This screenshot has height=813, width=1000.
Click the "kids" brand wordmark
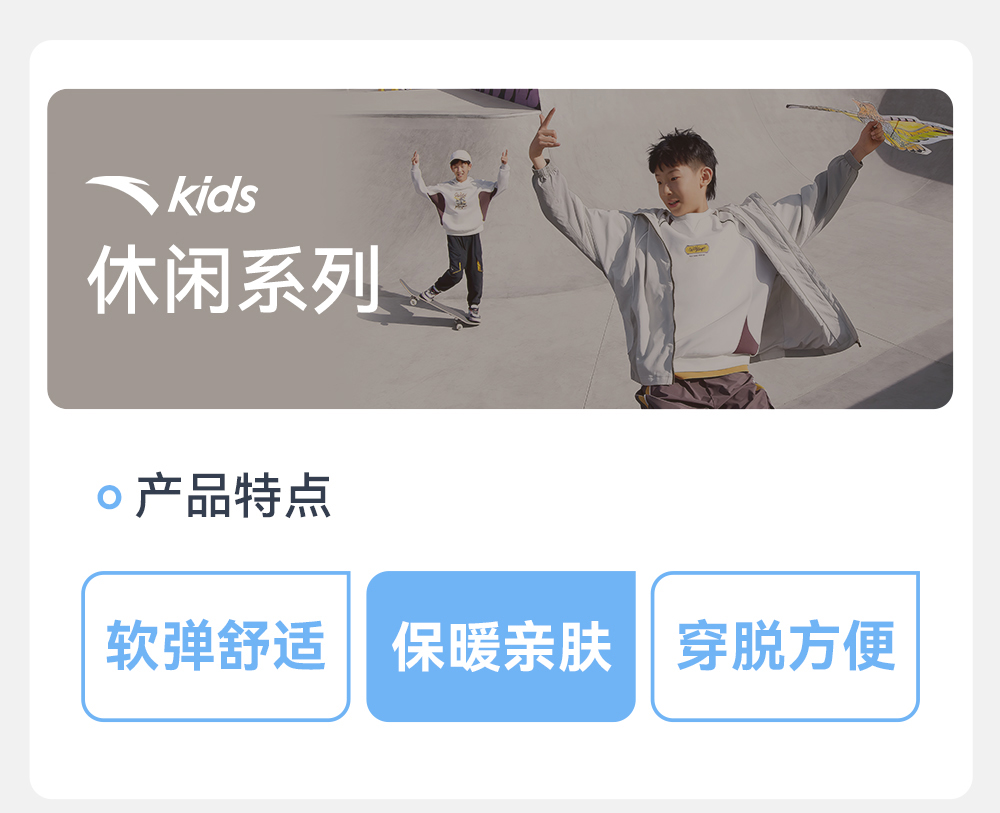[213, 194]
